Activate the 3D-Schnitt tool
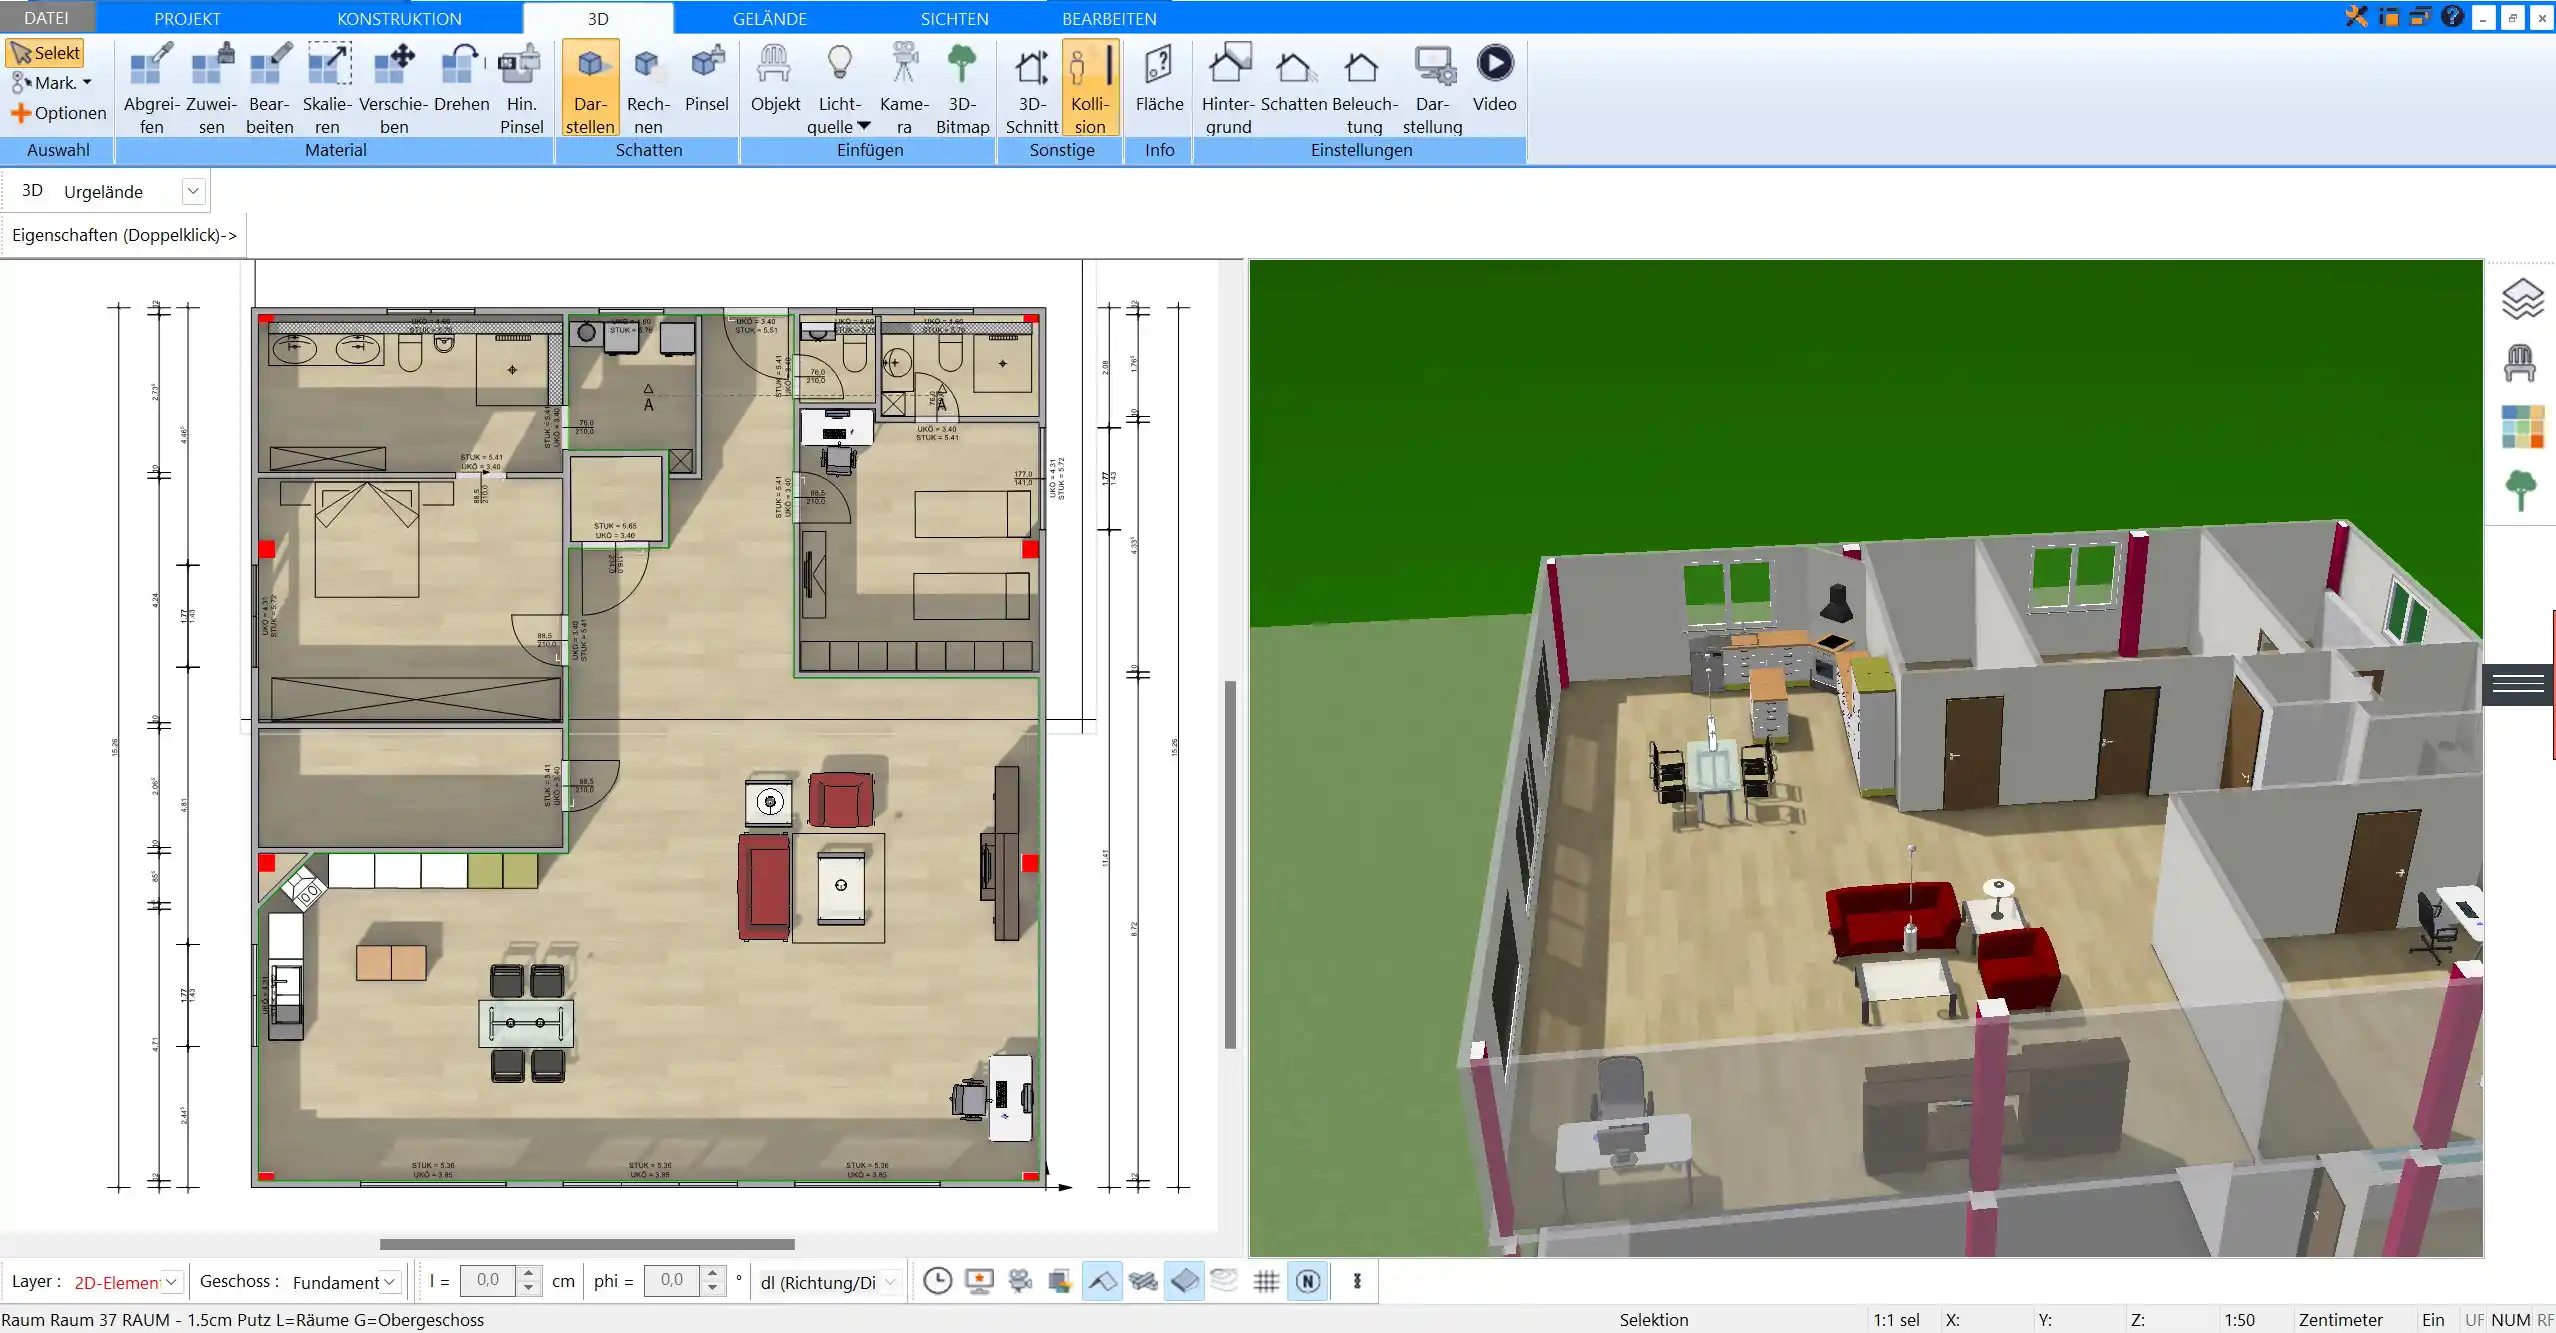 1032,88
